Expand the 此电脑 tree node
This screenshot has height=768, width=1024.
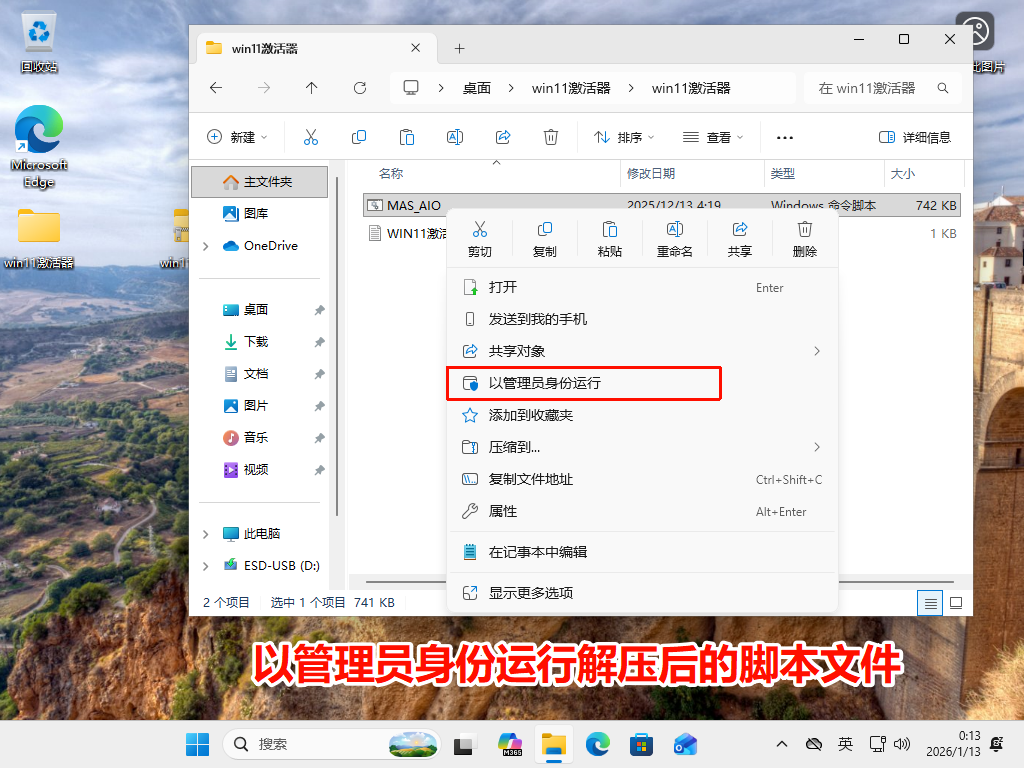click(206, 534)
